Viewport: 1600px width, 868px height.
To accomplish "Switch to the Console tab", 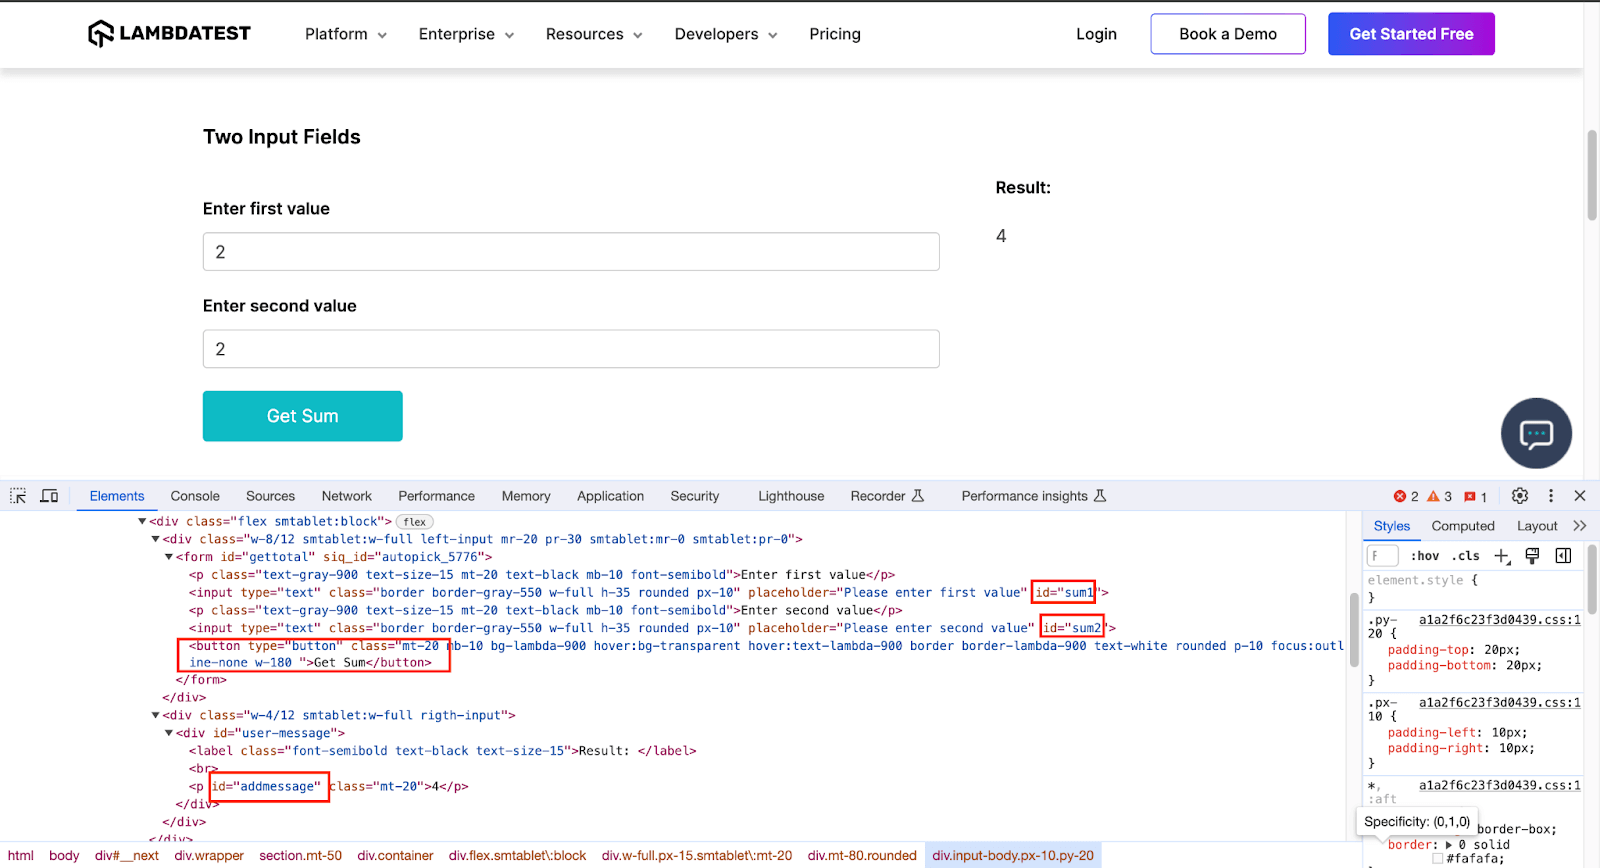I will [x=195, y=496].
